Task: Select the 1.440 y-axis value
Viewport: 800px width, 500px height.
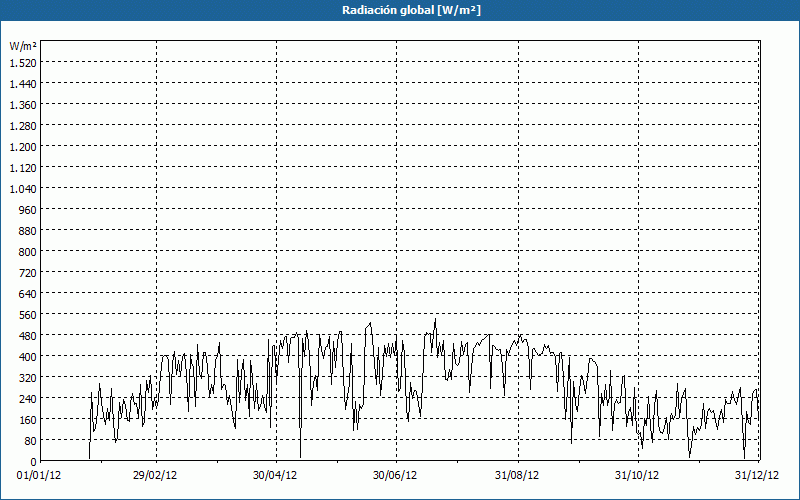Action: 23,84
